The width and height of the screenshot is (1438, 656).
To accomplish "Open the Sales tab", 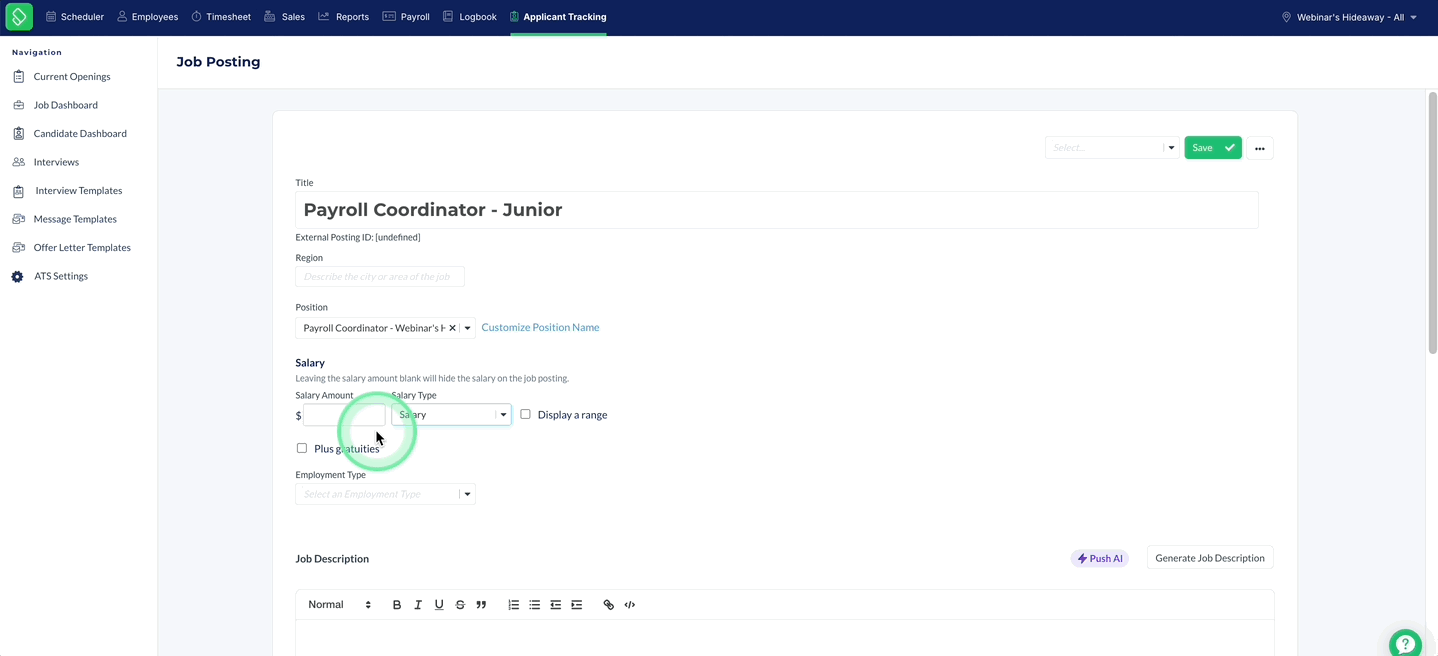I will (x=285, y=17).
